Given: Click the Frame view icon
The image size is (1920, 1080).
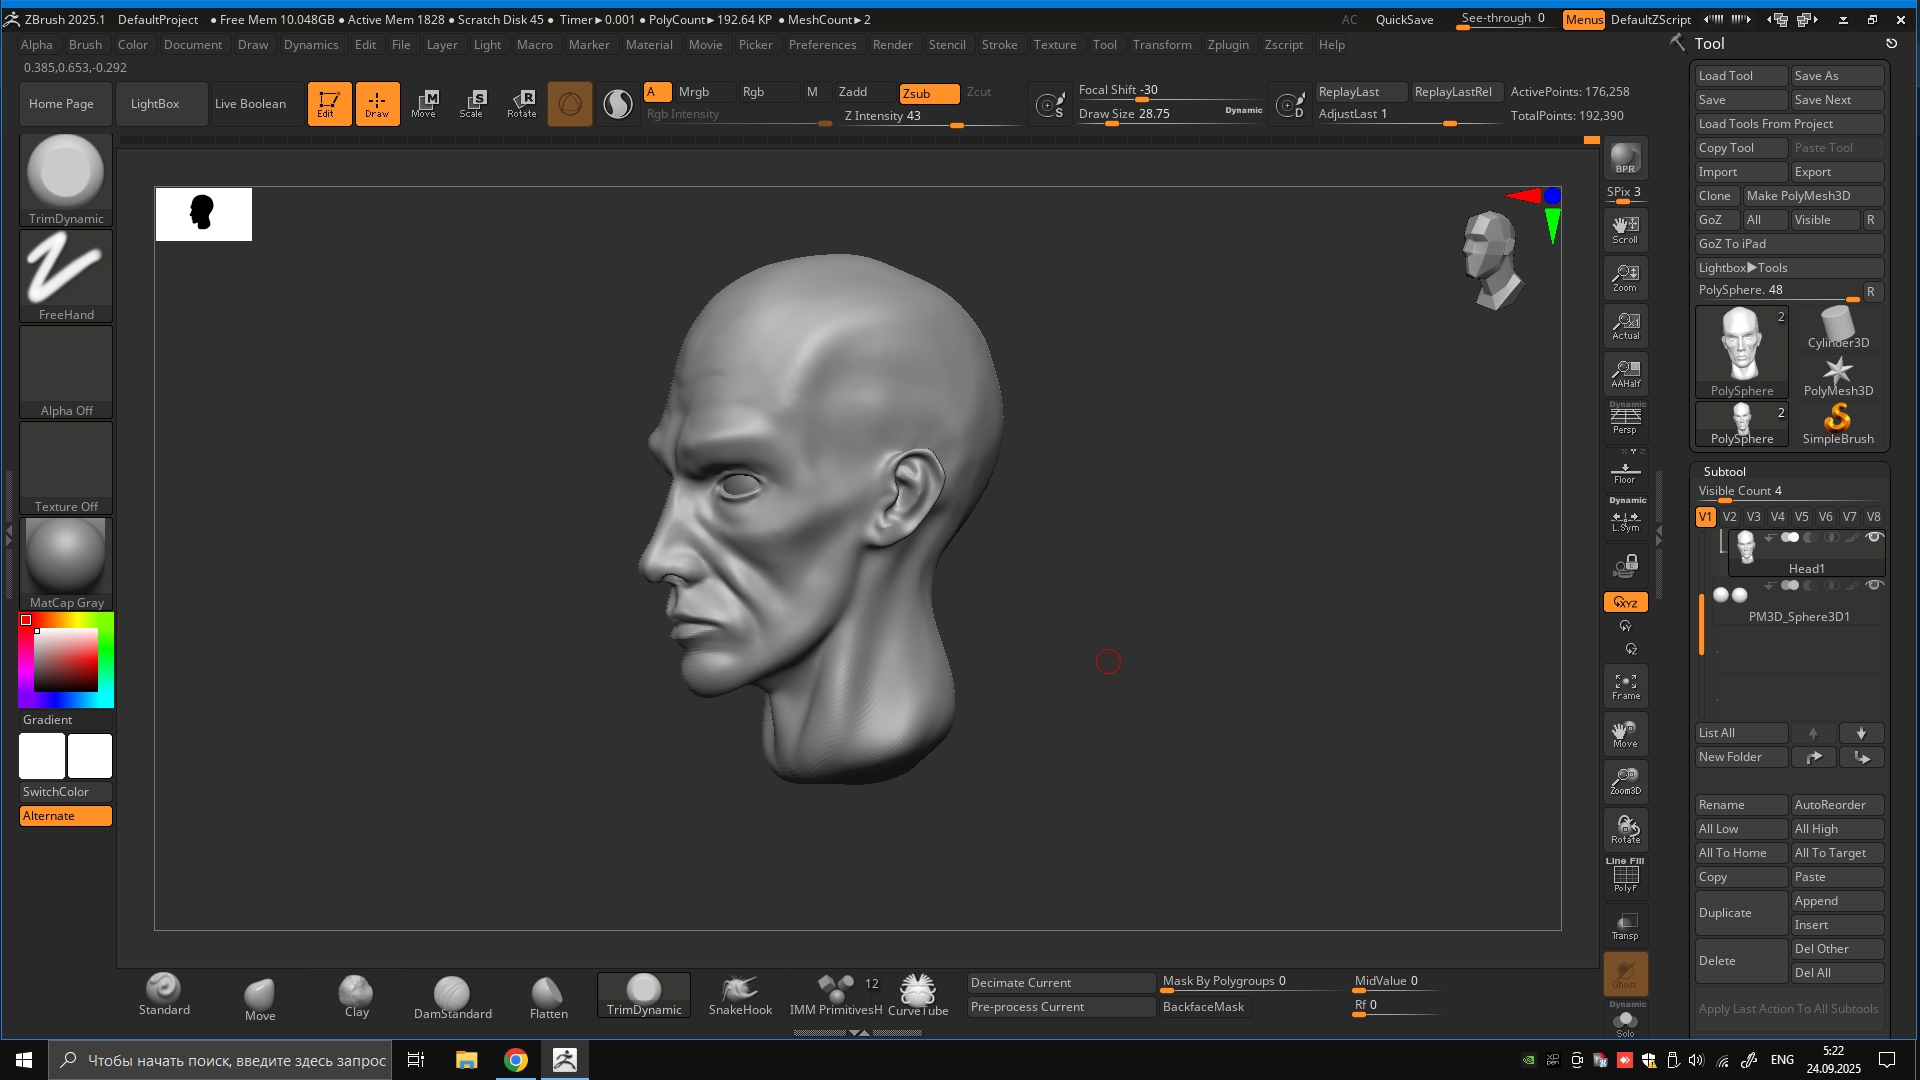Looking at the screenshot, I should 1625,686.
